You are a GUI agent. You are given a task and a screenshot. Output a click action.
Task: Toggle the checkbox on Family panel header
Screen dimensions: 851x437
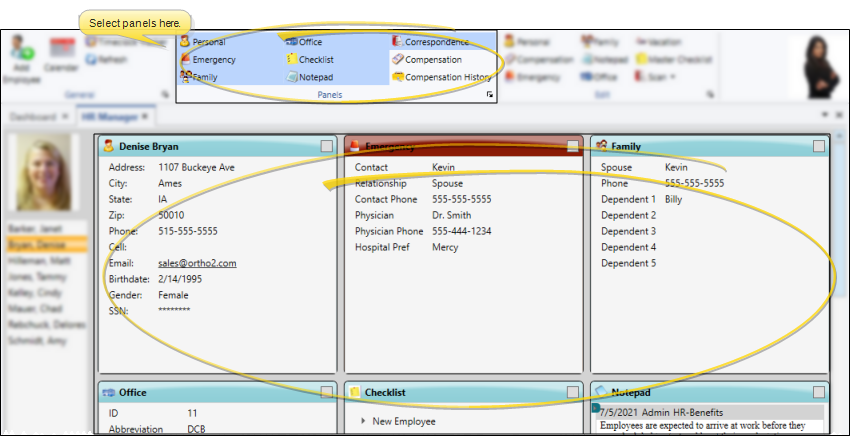pos(819,146)
